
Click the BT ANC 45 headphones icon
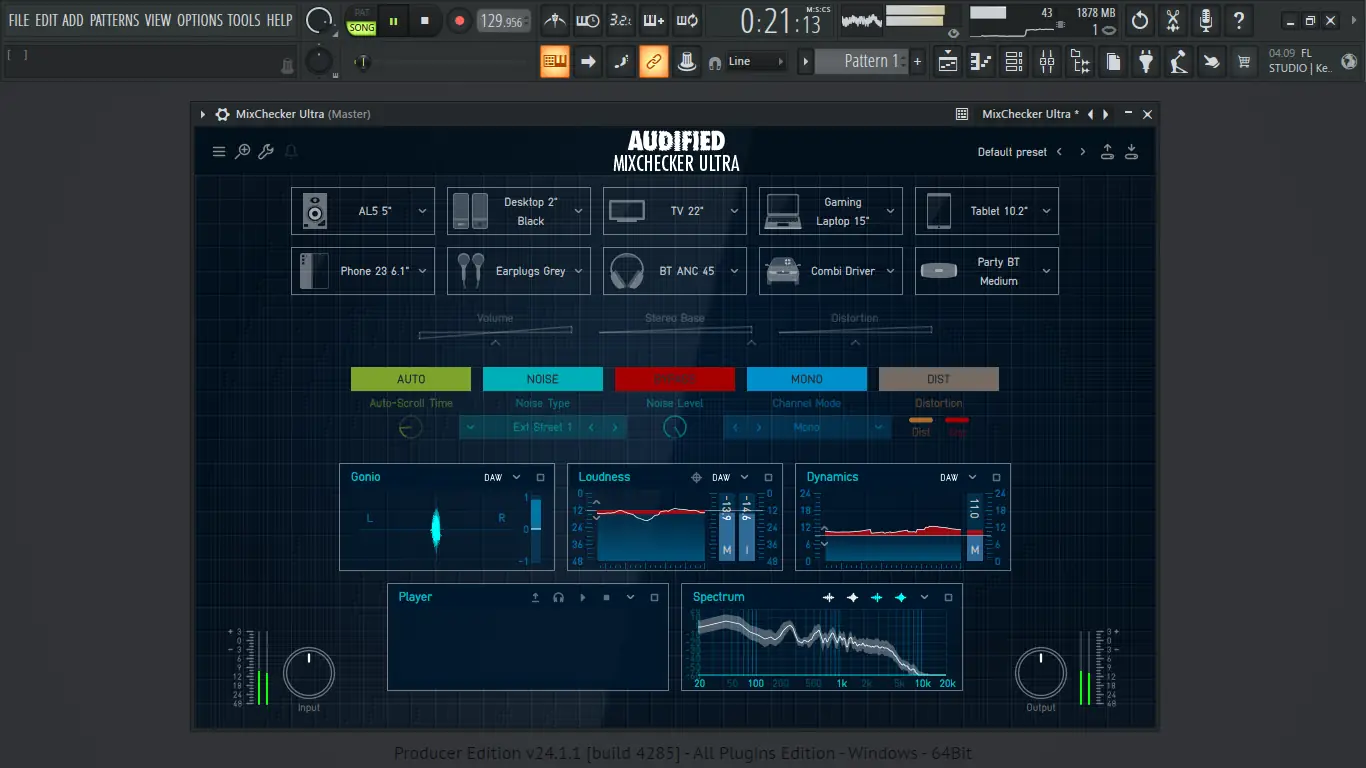pyautogui.click(x=626, y=271)
